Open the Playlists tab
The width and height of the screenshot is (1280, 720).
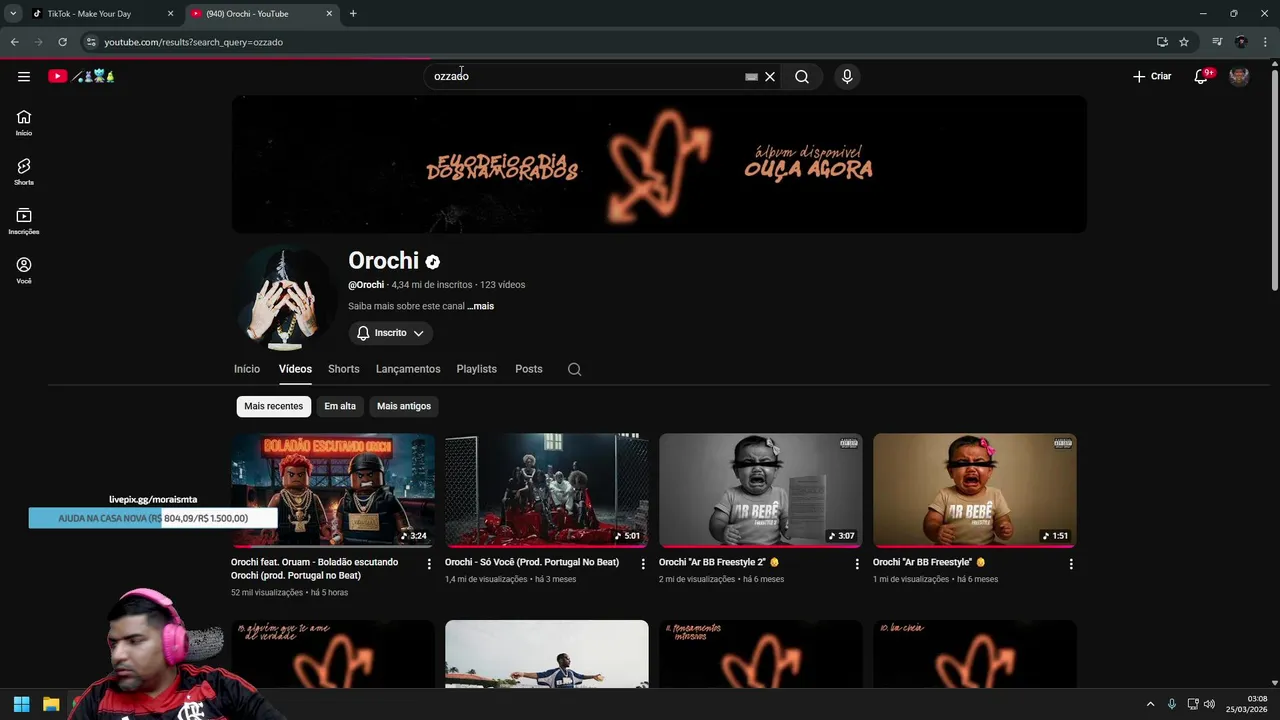coord(477,369)
